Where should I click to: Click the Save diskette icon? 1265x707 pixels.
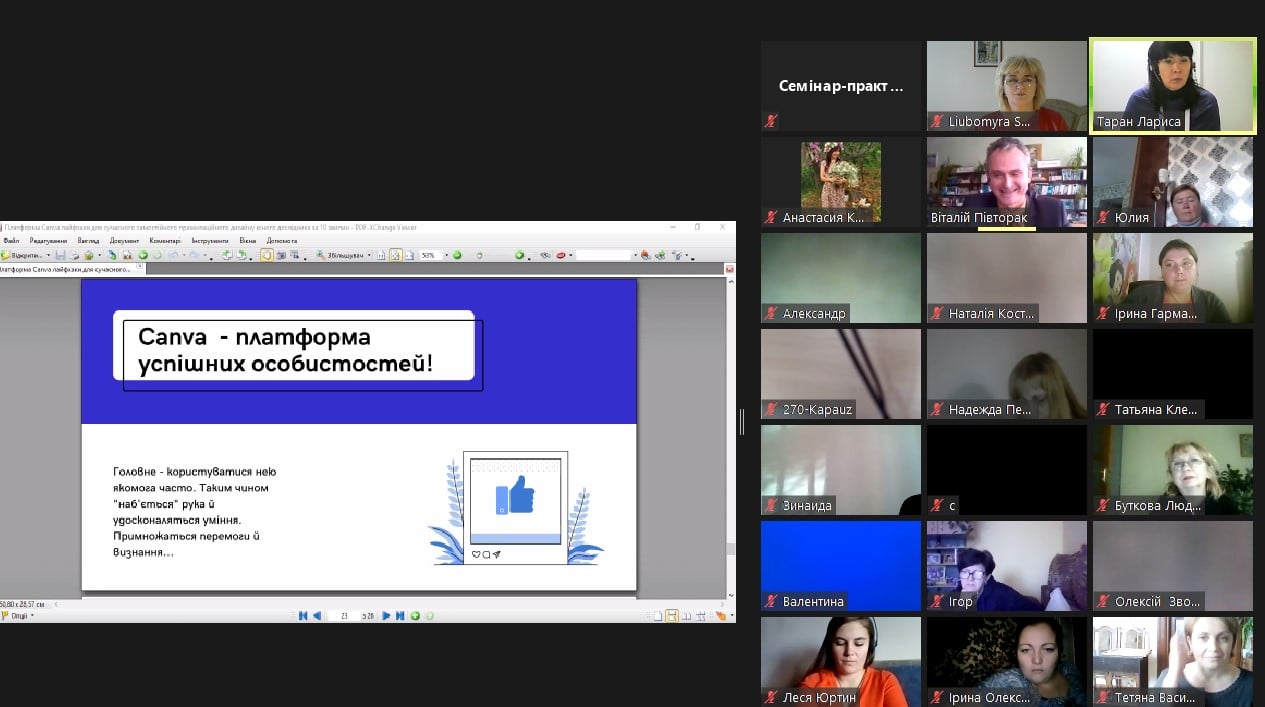coord(60,255)
